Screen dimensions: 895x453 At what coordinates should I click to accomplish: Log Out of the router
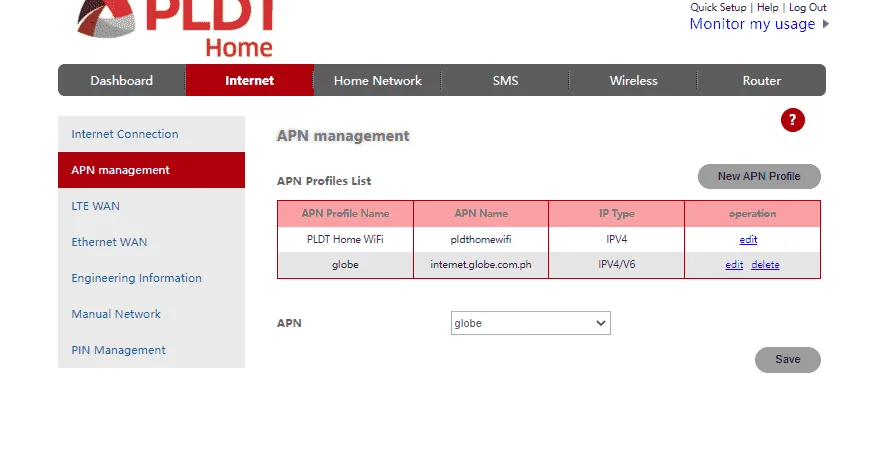[808, 7]
